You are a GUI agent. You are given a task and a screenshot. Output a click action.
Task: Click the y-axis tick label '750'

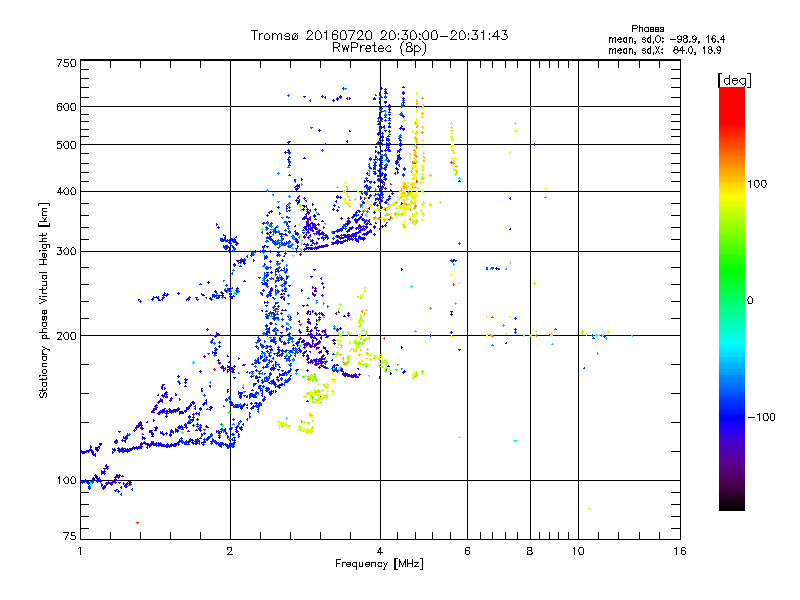click(66, 63)
